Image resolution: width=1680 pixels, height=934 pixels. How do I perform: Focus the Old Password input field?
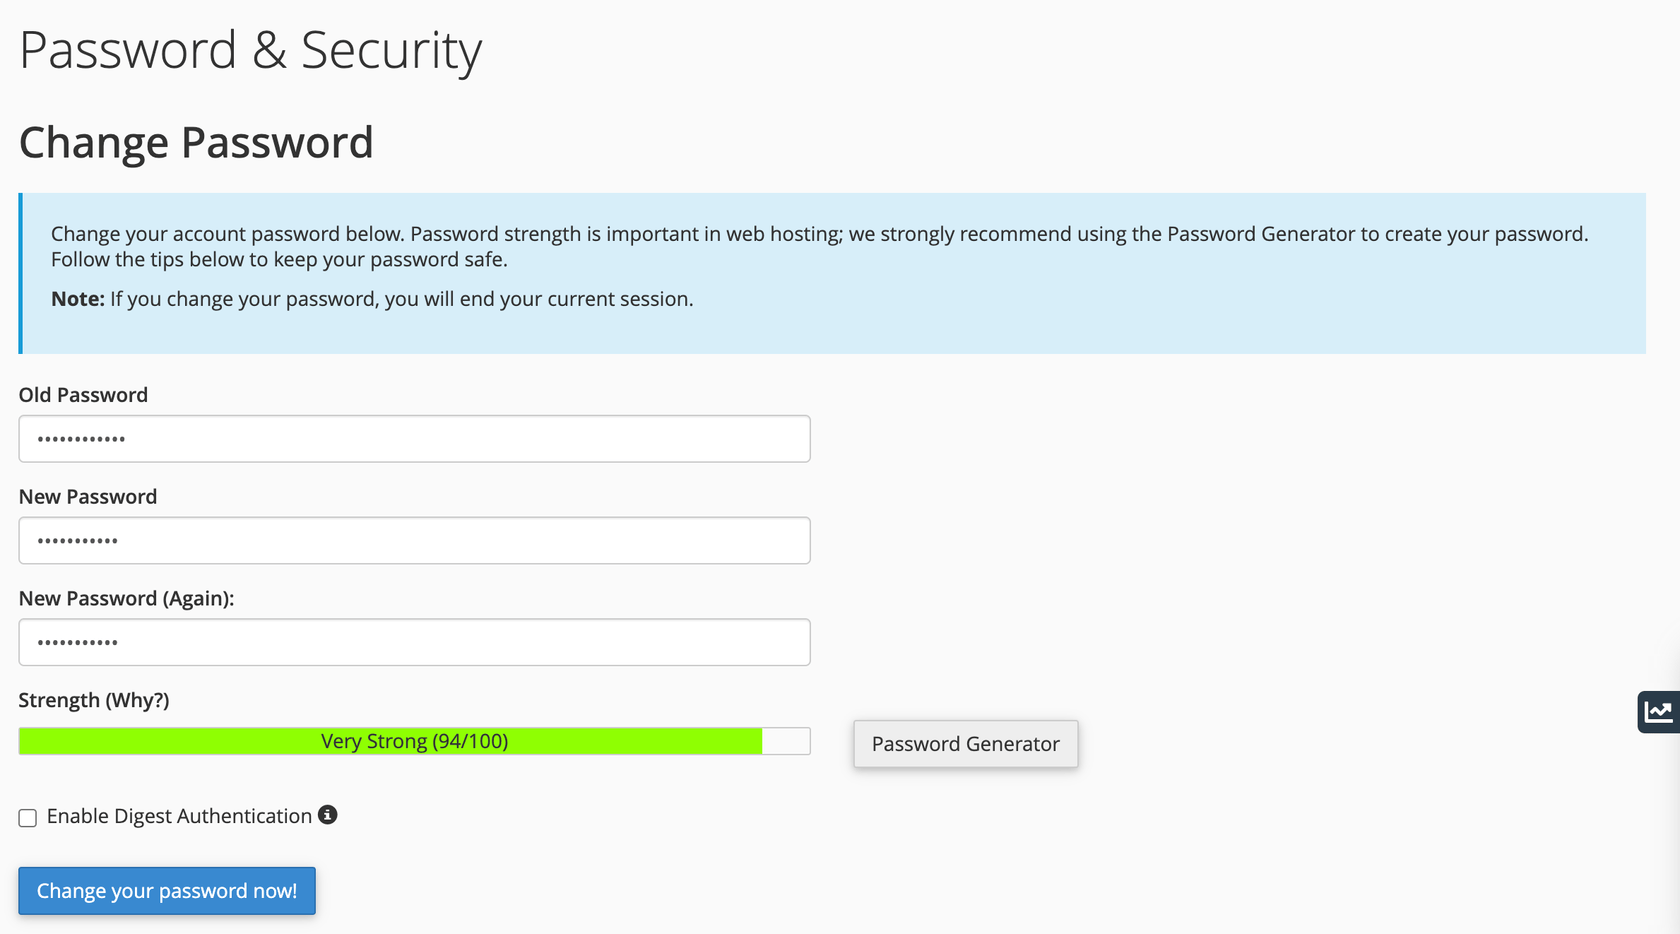(x=414, y=439)
